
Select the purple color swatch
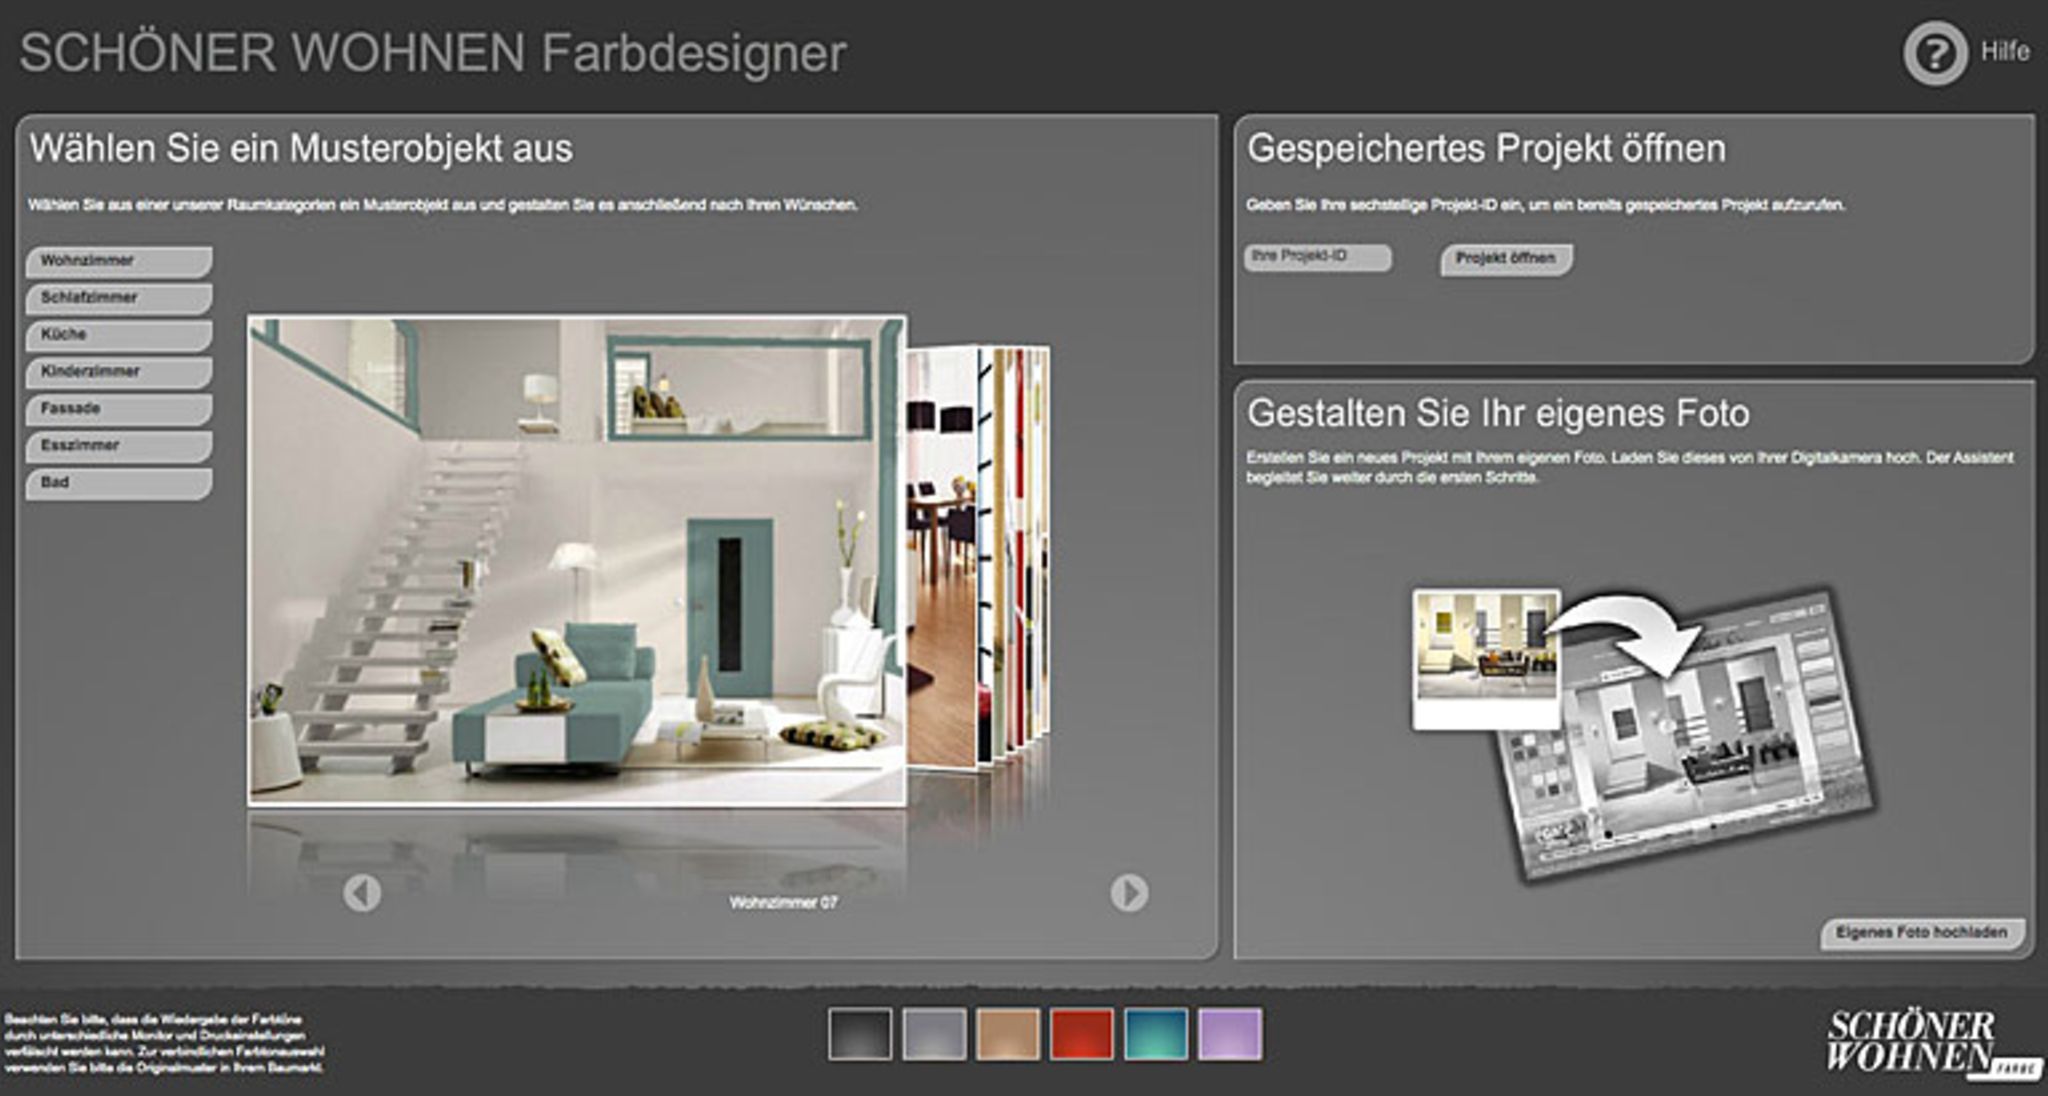click(1230, 1034)
